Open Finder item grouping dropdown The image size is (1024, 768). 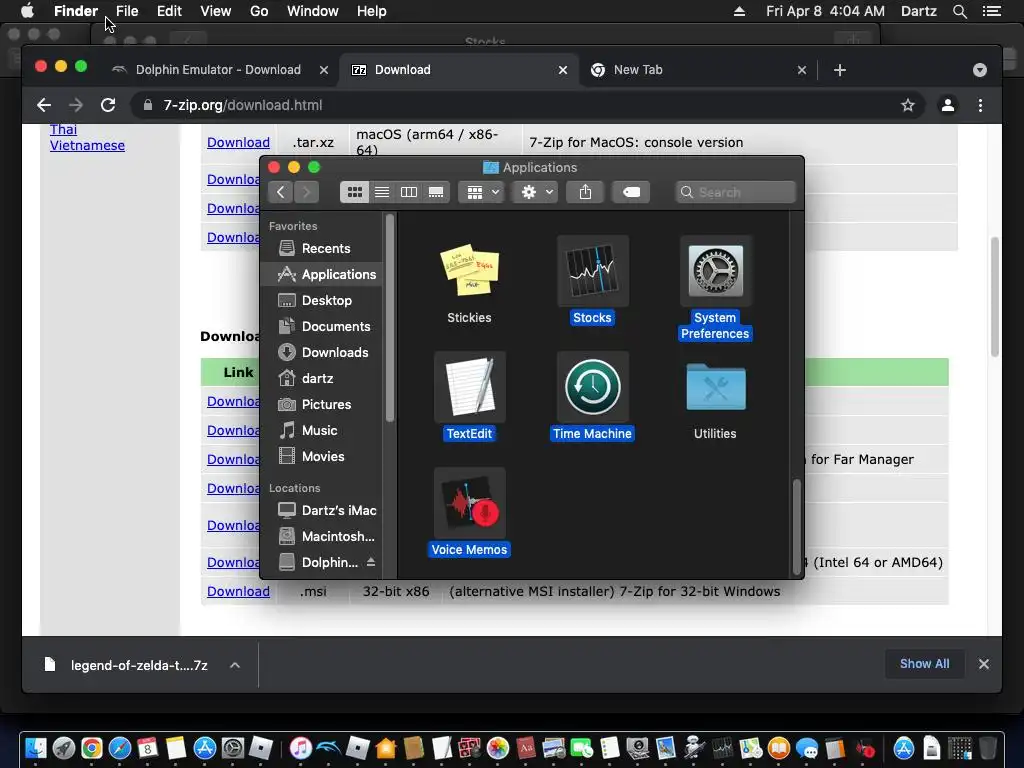(482, 192)
